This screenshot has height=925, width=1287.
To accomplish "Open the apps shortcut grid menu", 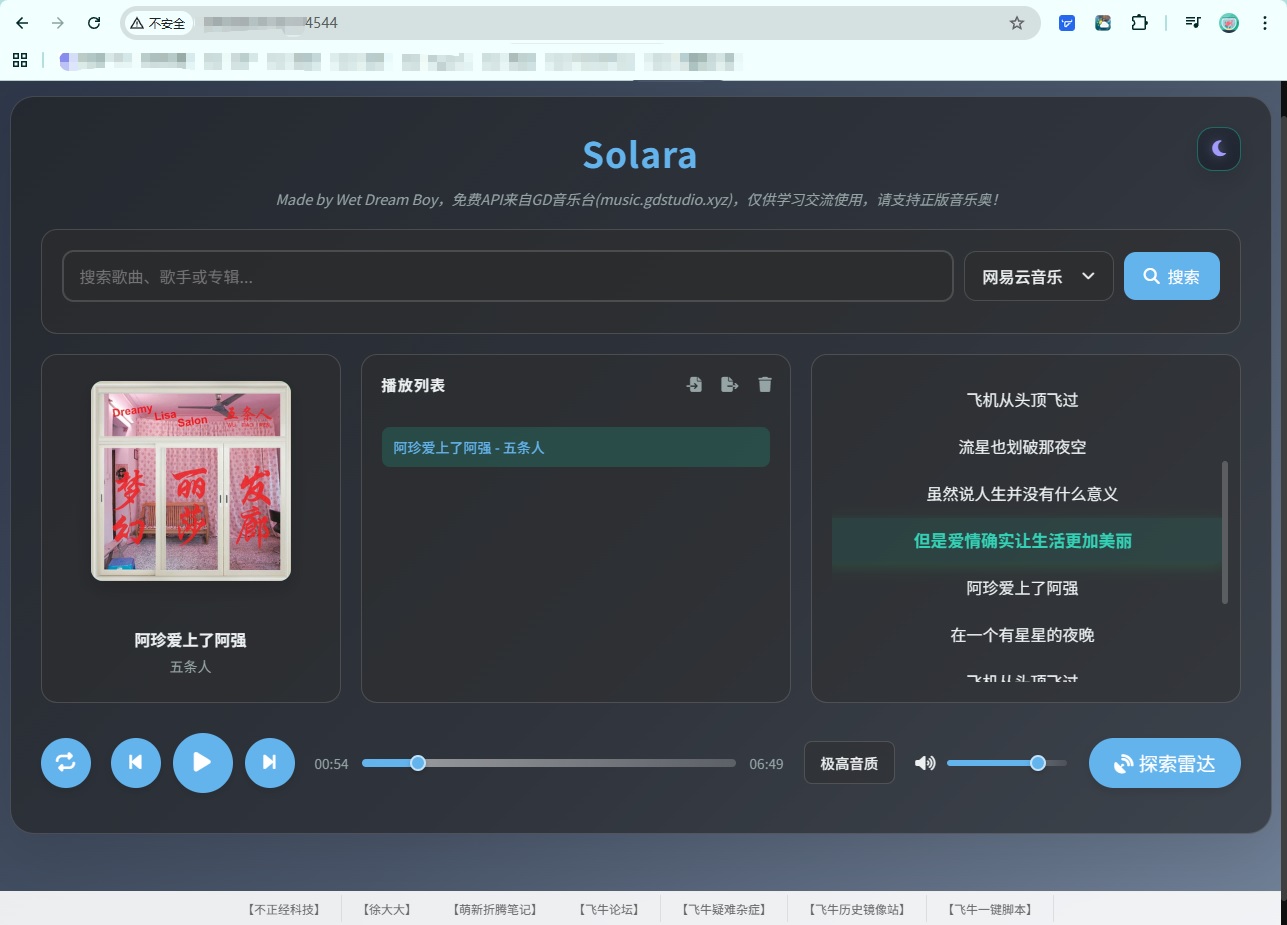I will point(20,60).
